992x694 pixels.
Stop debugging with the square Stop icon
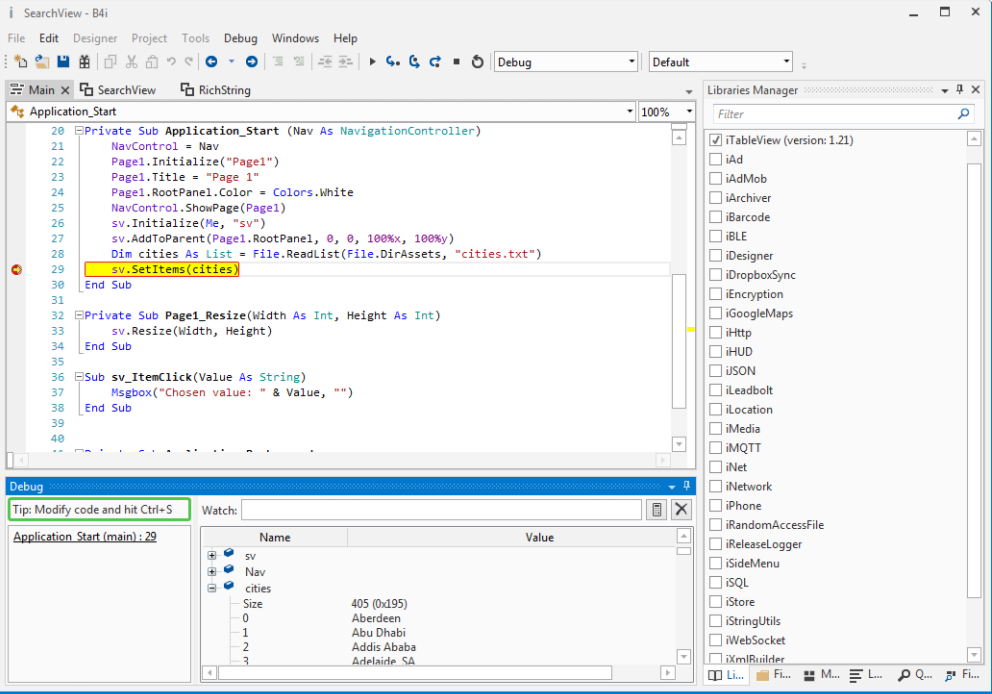(x=456, y=61)
